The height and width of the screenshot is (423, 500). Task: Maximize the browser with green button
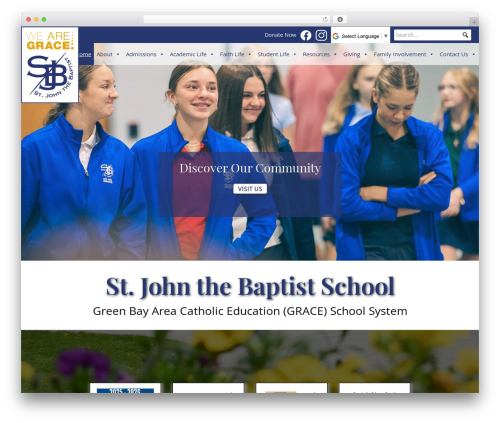(44, 20)
